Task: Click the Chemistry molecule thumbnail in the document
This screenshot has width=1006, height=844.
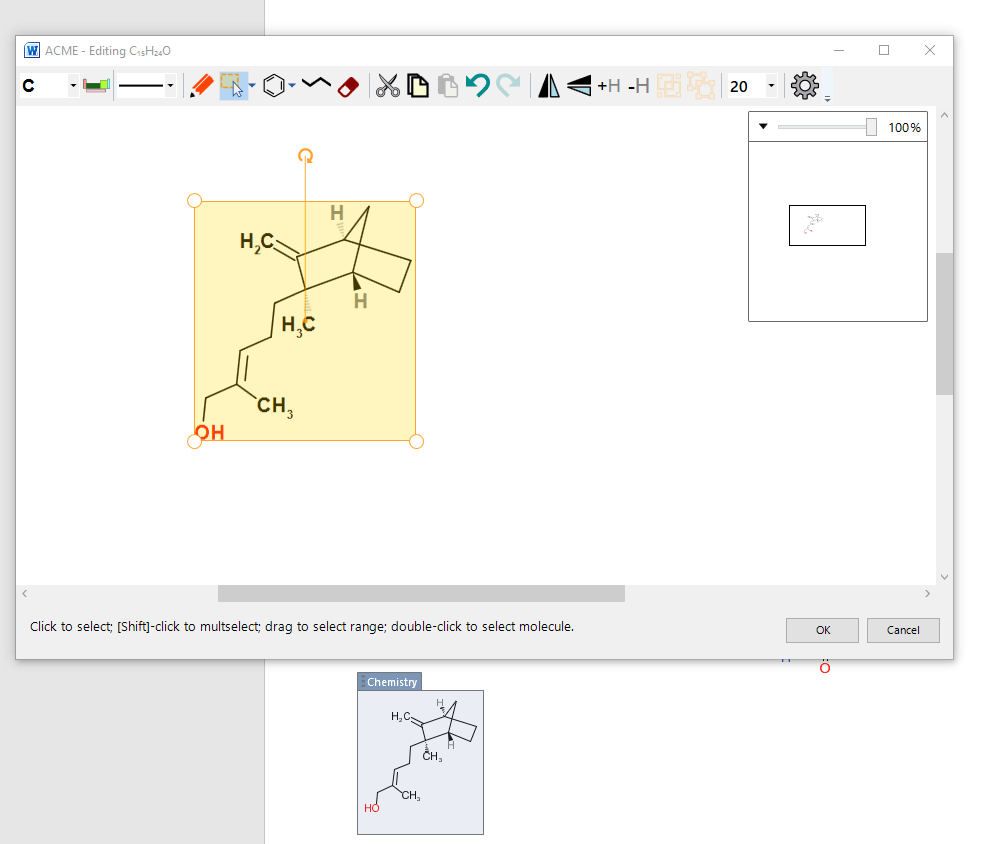Action: 420,761
